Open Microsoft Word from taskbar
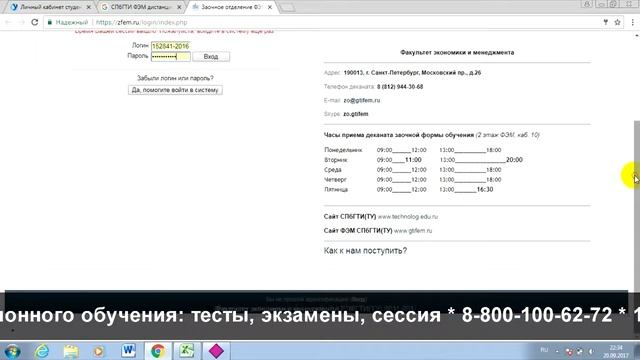The image size is (640, 360). click(129, 351)
